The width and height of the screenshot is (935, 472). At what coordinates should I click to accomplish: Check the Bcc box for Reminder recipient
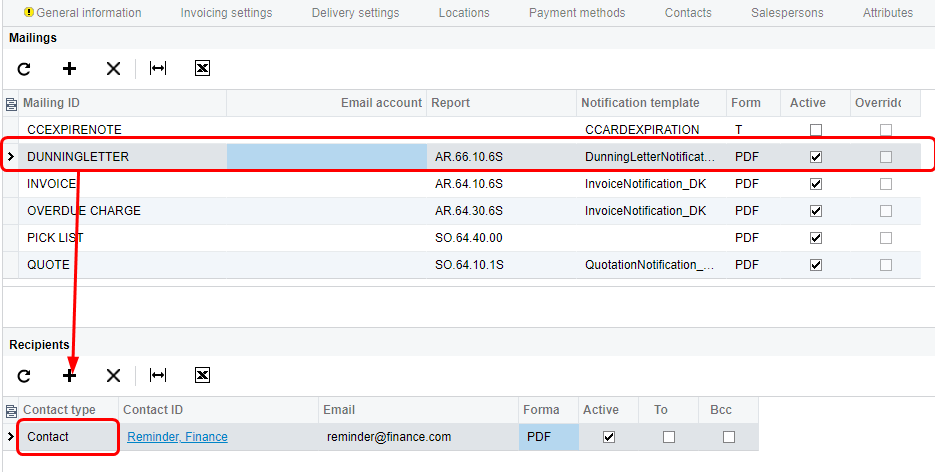click(x=729, y=437)
